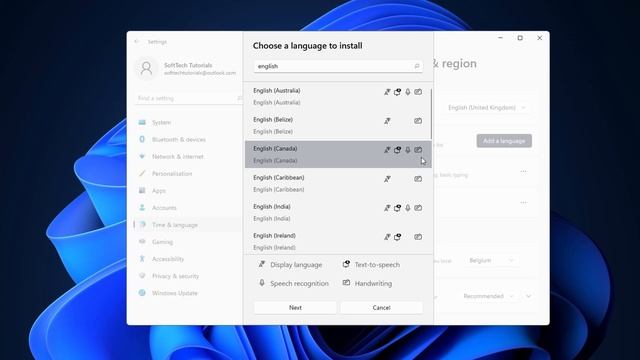Click the language list scrollbar

tap(431, 114)
